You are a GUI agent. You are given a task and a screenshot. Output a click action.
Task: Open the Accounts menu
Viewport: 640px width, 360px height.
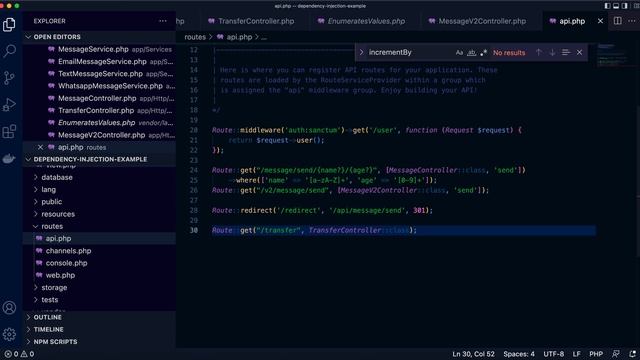point(9,308)
